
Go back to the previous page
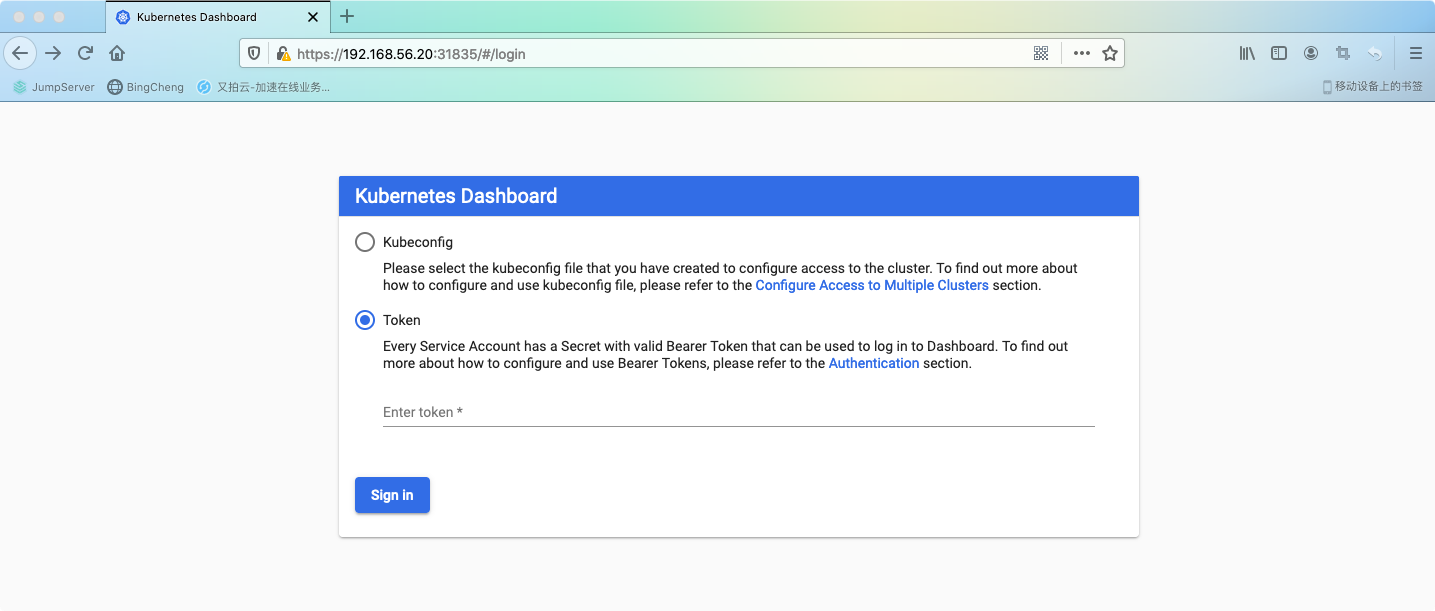(20, 53)
